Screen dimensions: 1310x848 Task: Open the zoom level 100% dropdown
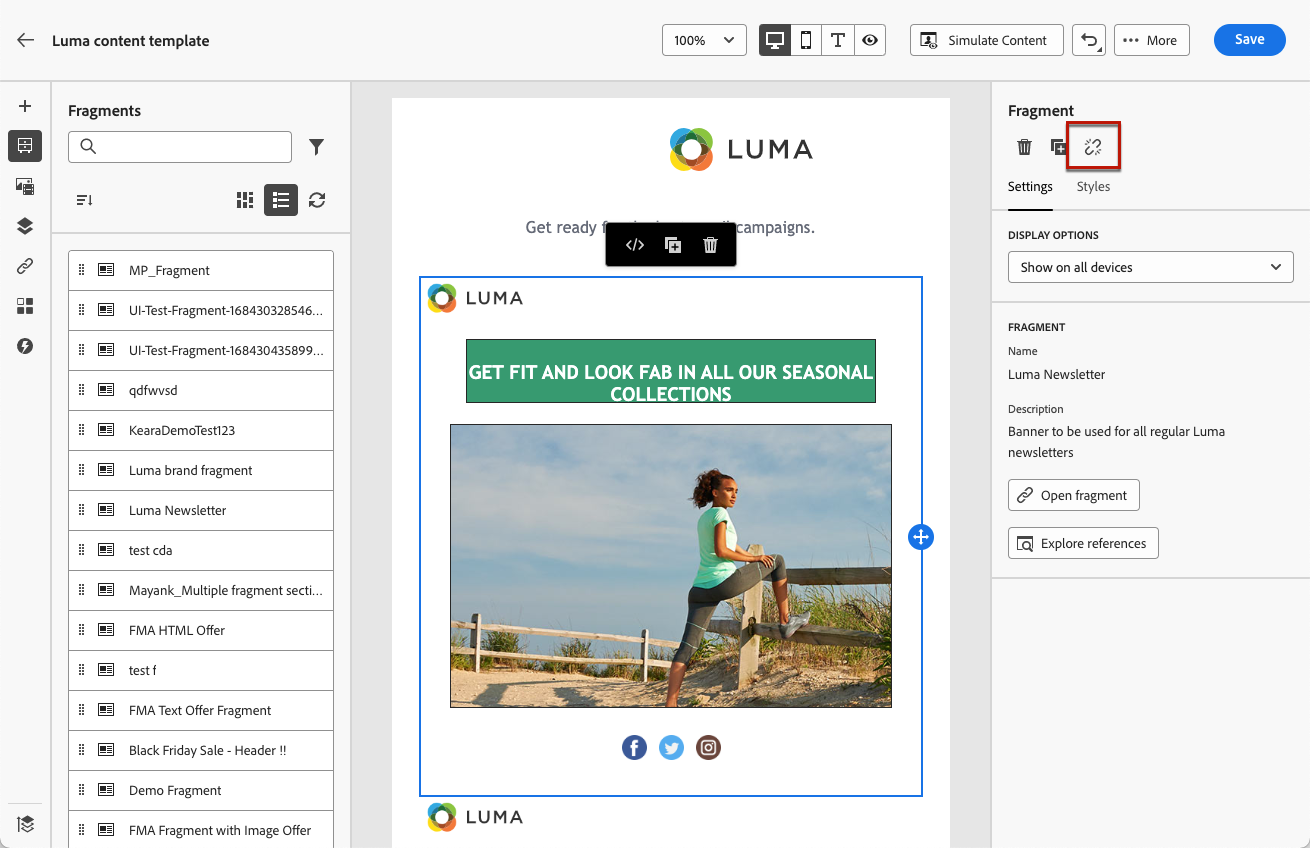click(704, 40)
